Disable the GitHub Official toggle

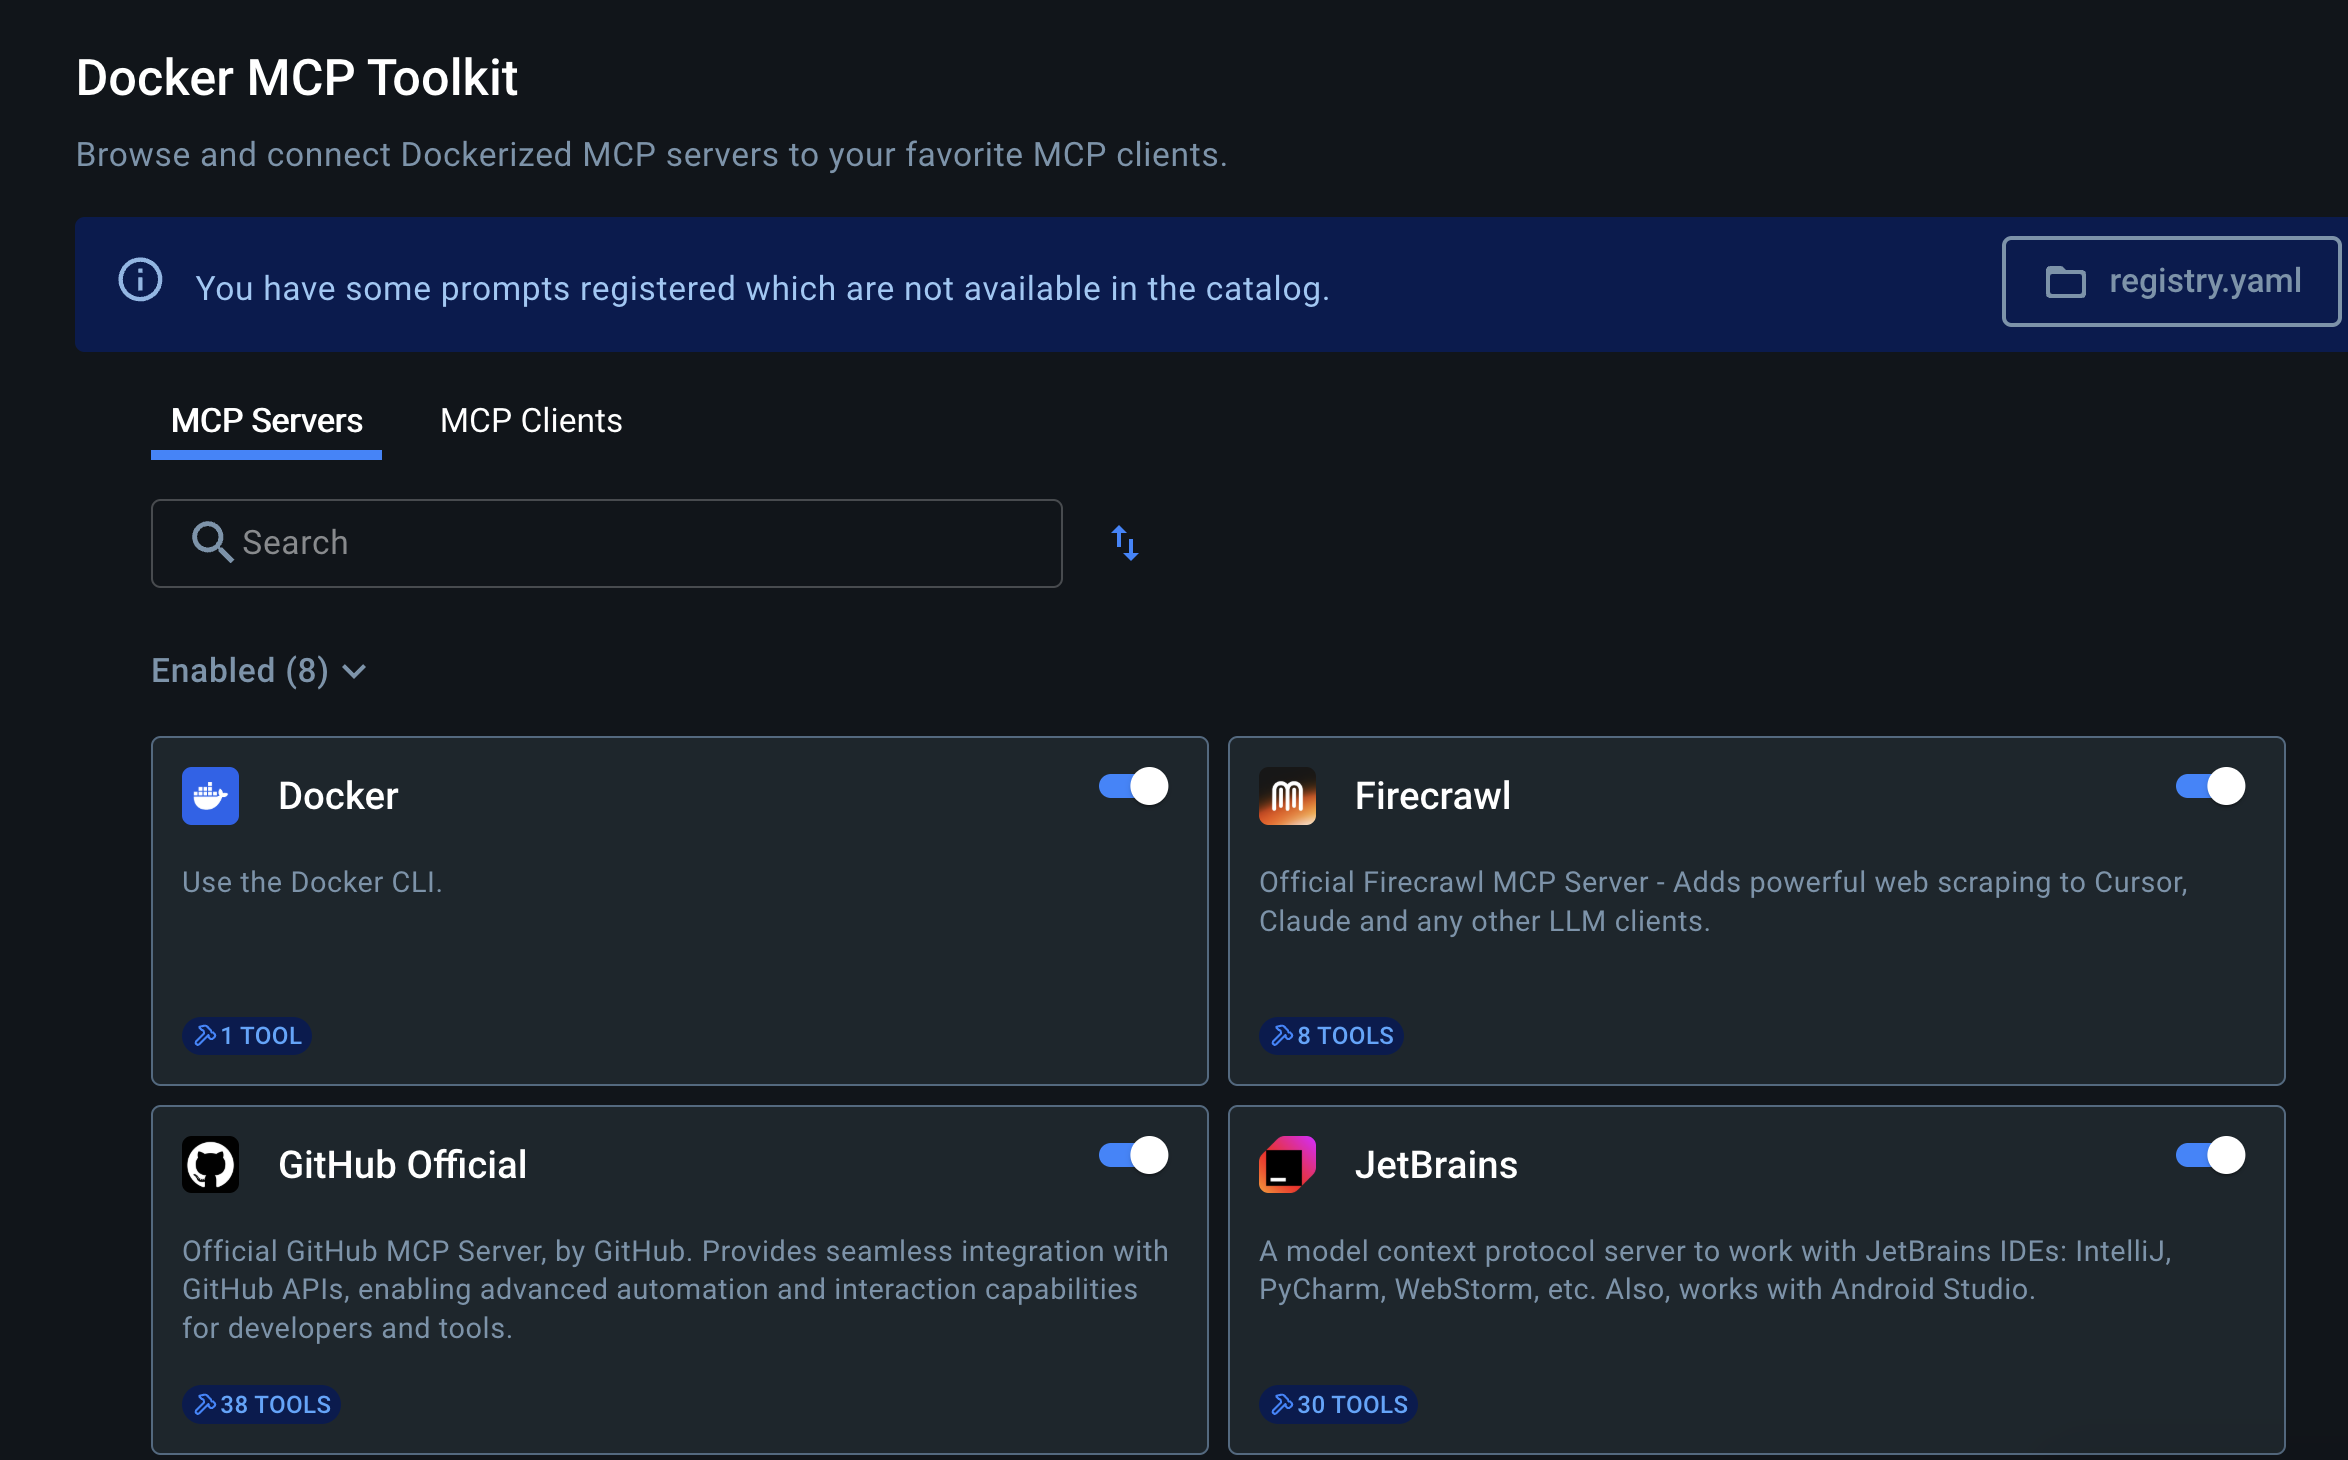tap(1133, 1155)
